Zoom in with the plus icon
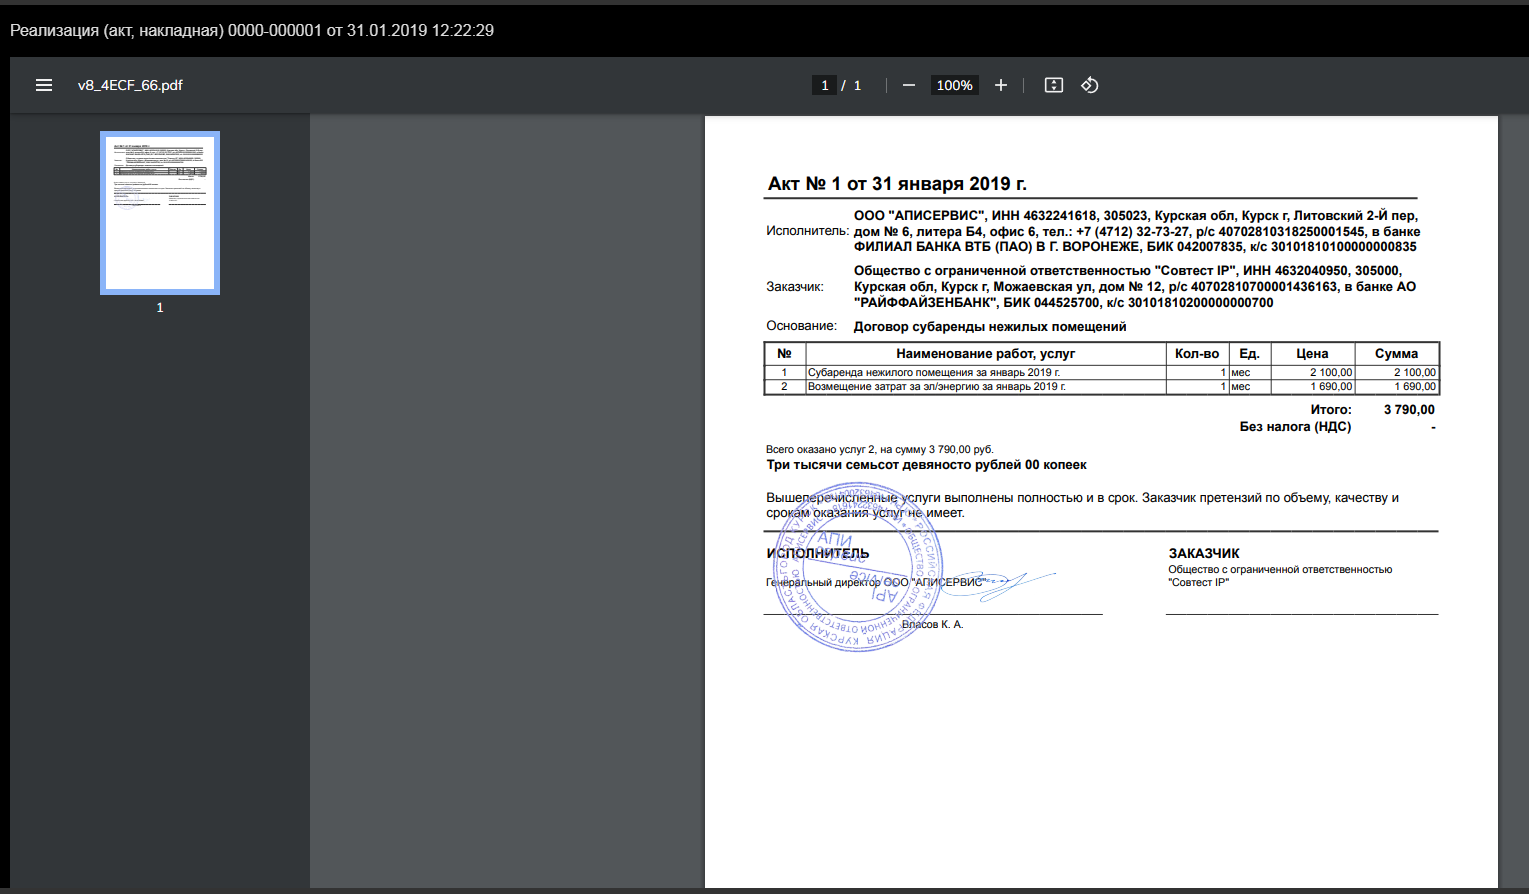 [x=1001, y=85]
